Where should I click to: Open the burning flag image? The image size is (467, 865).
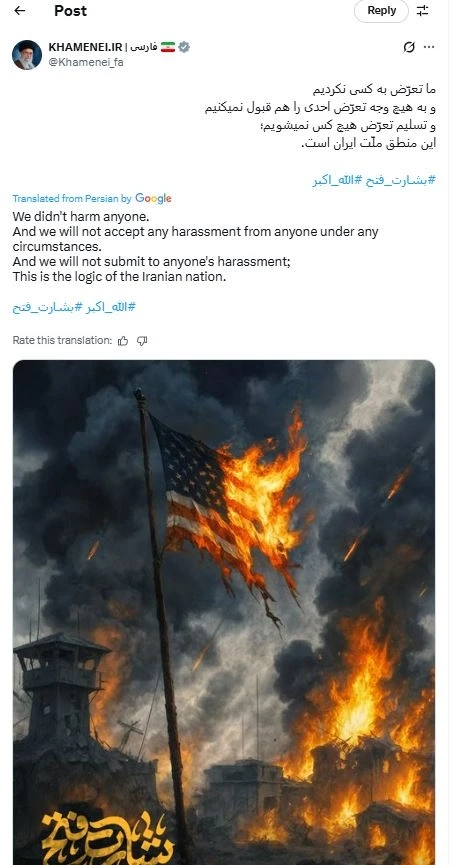coord(224,612)
